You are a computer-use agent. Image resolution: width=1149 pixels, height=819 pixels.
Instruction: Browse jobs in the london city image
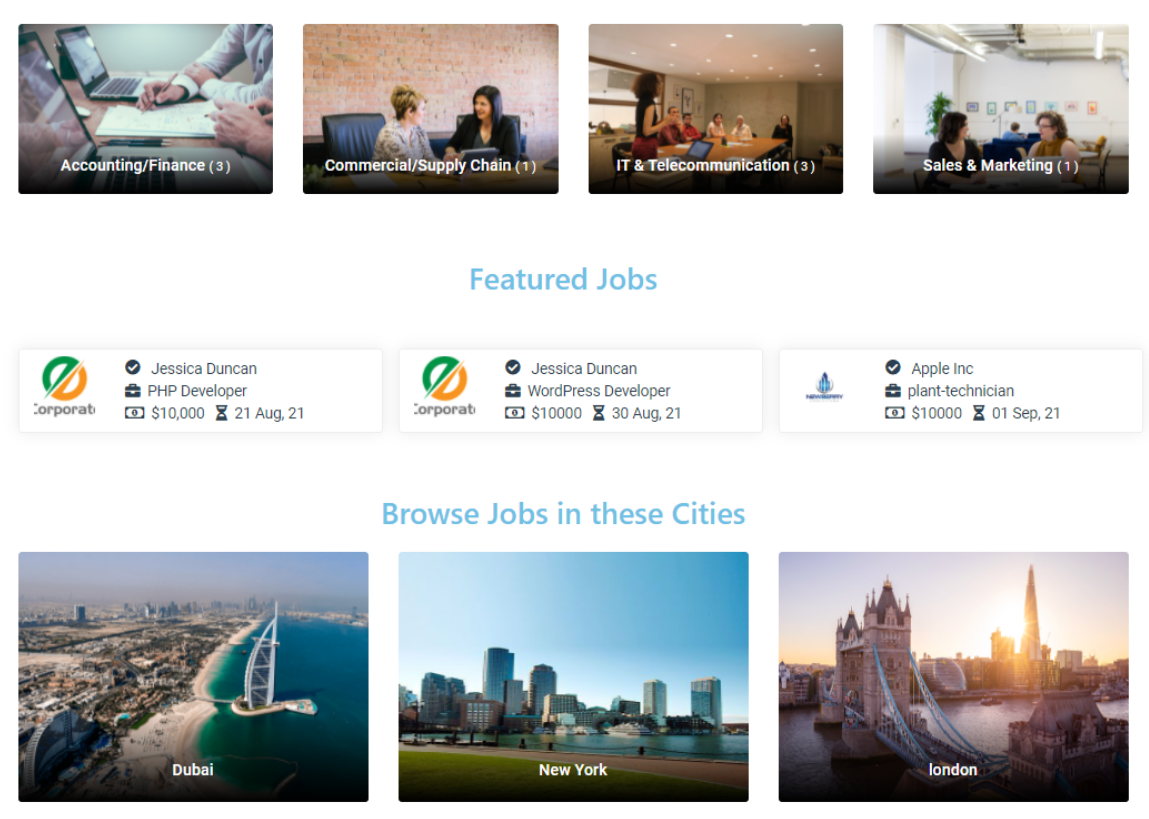coord(953,676)
